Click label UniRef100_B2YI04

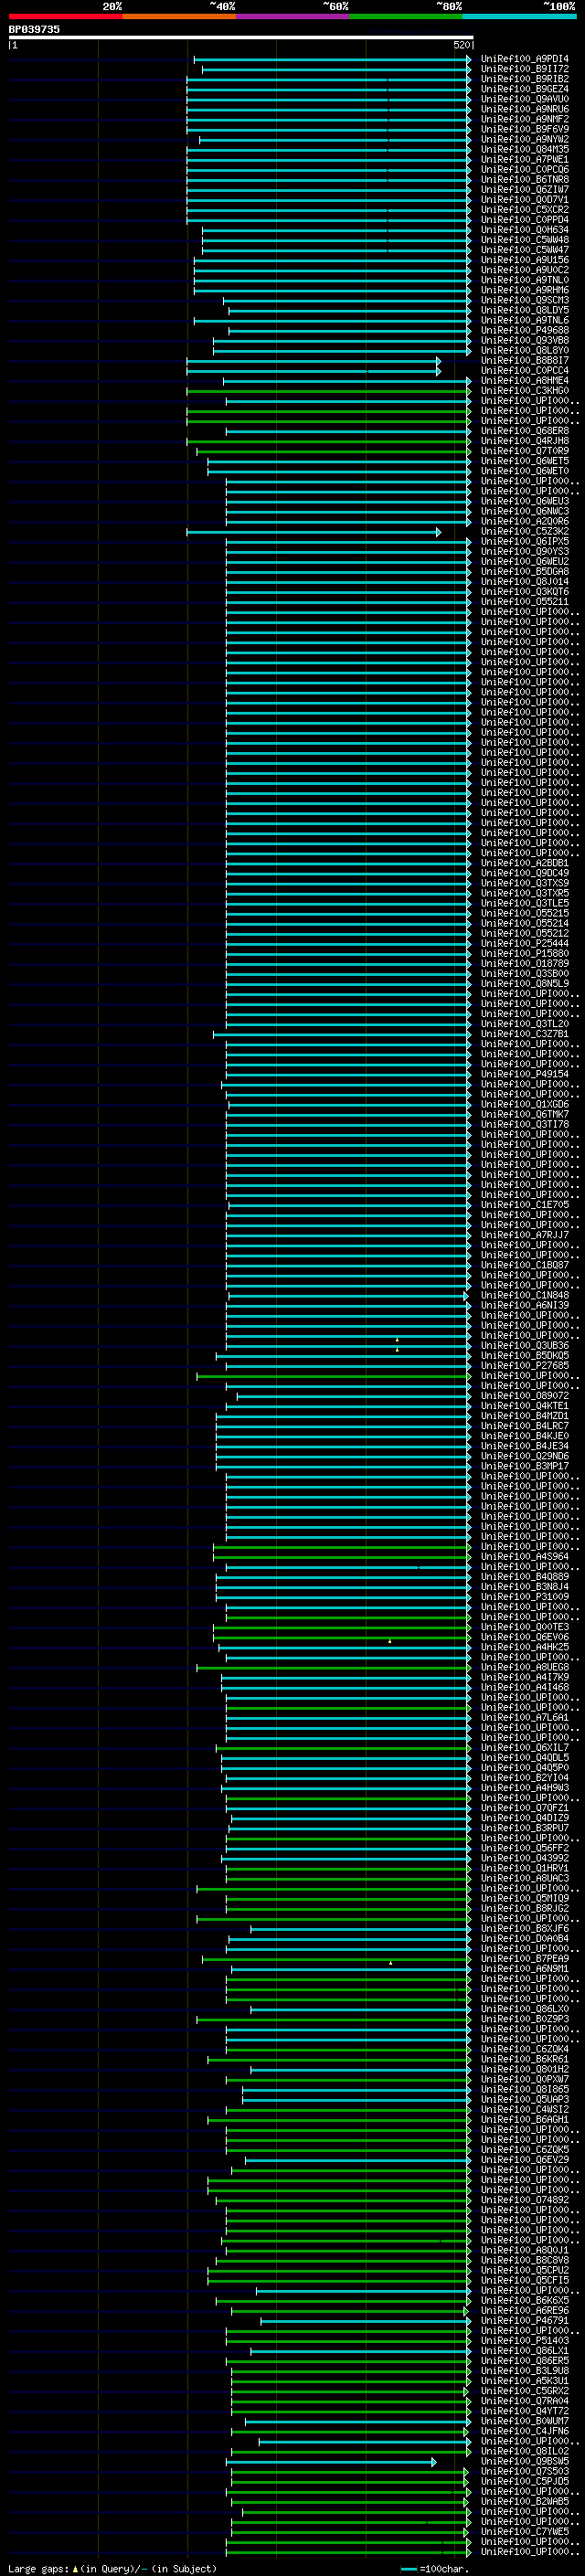click(x=524, y=1778)
